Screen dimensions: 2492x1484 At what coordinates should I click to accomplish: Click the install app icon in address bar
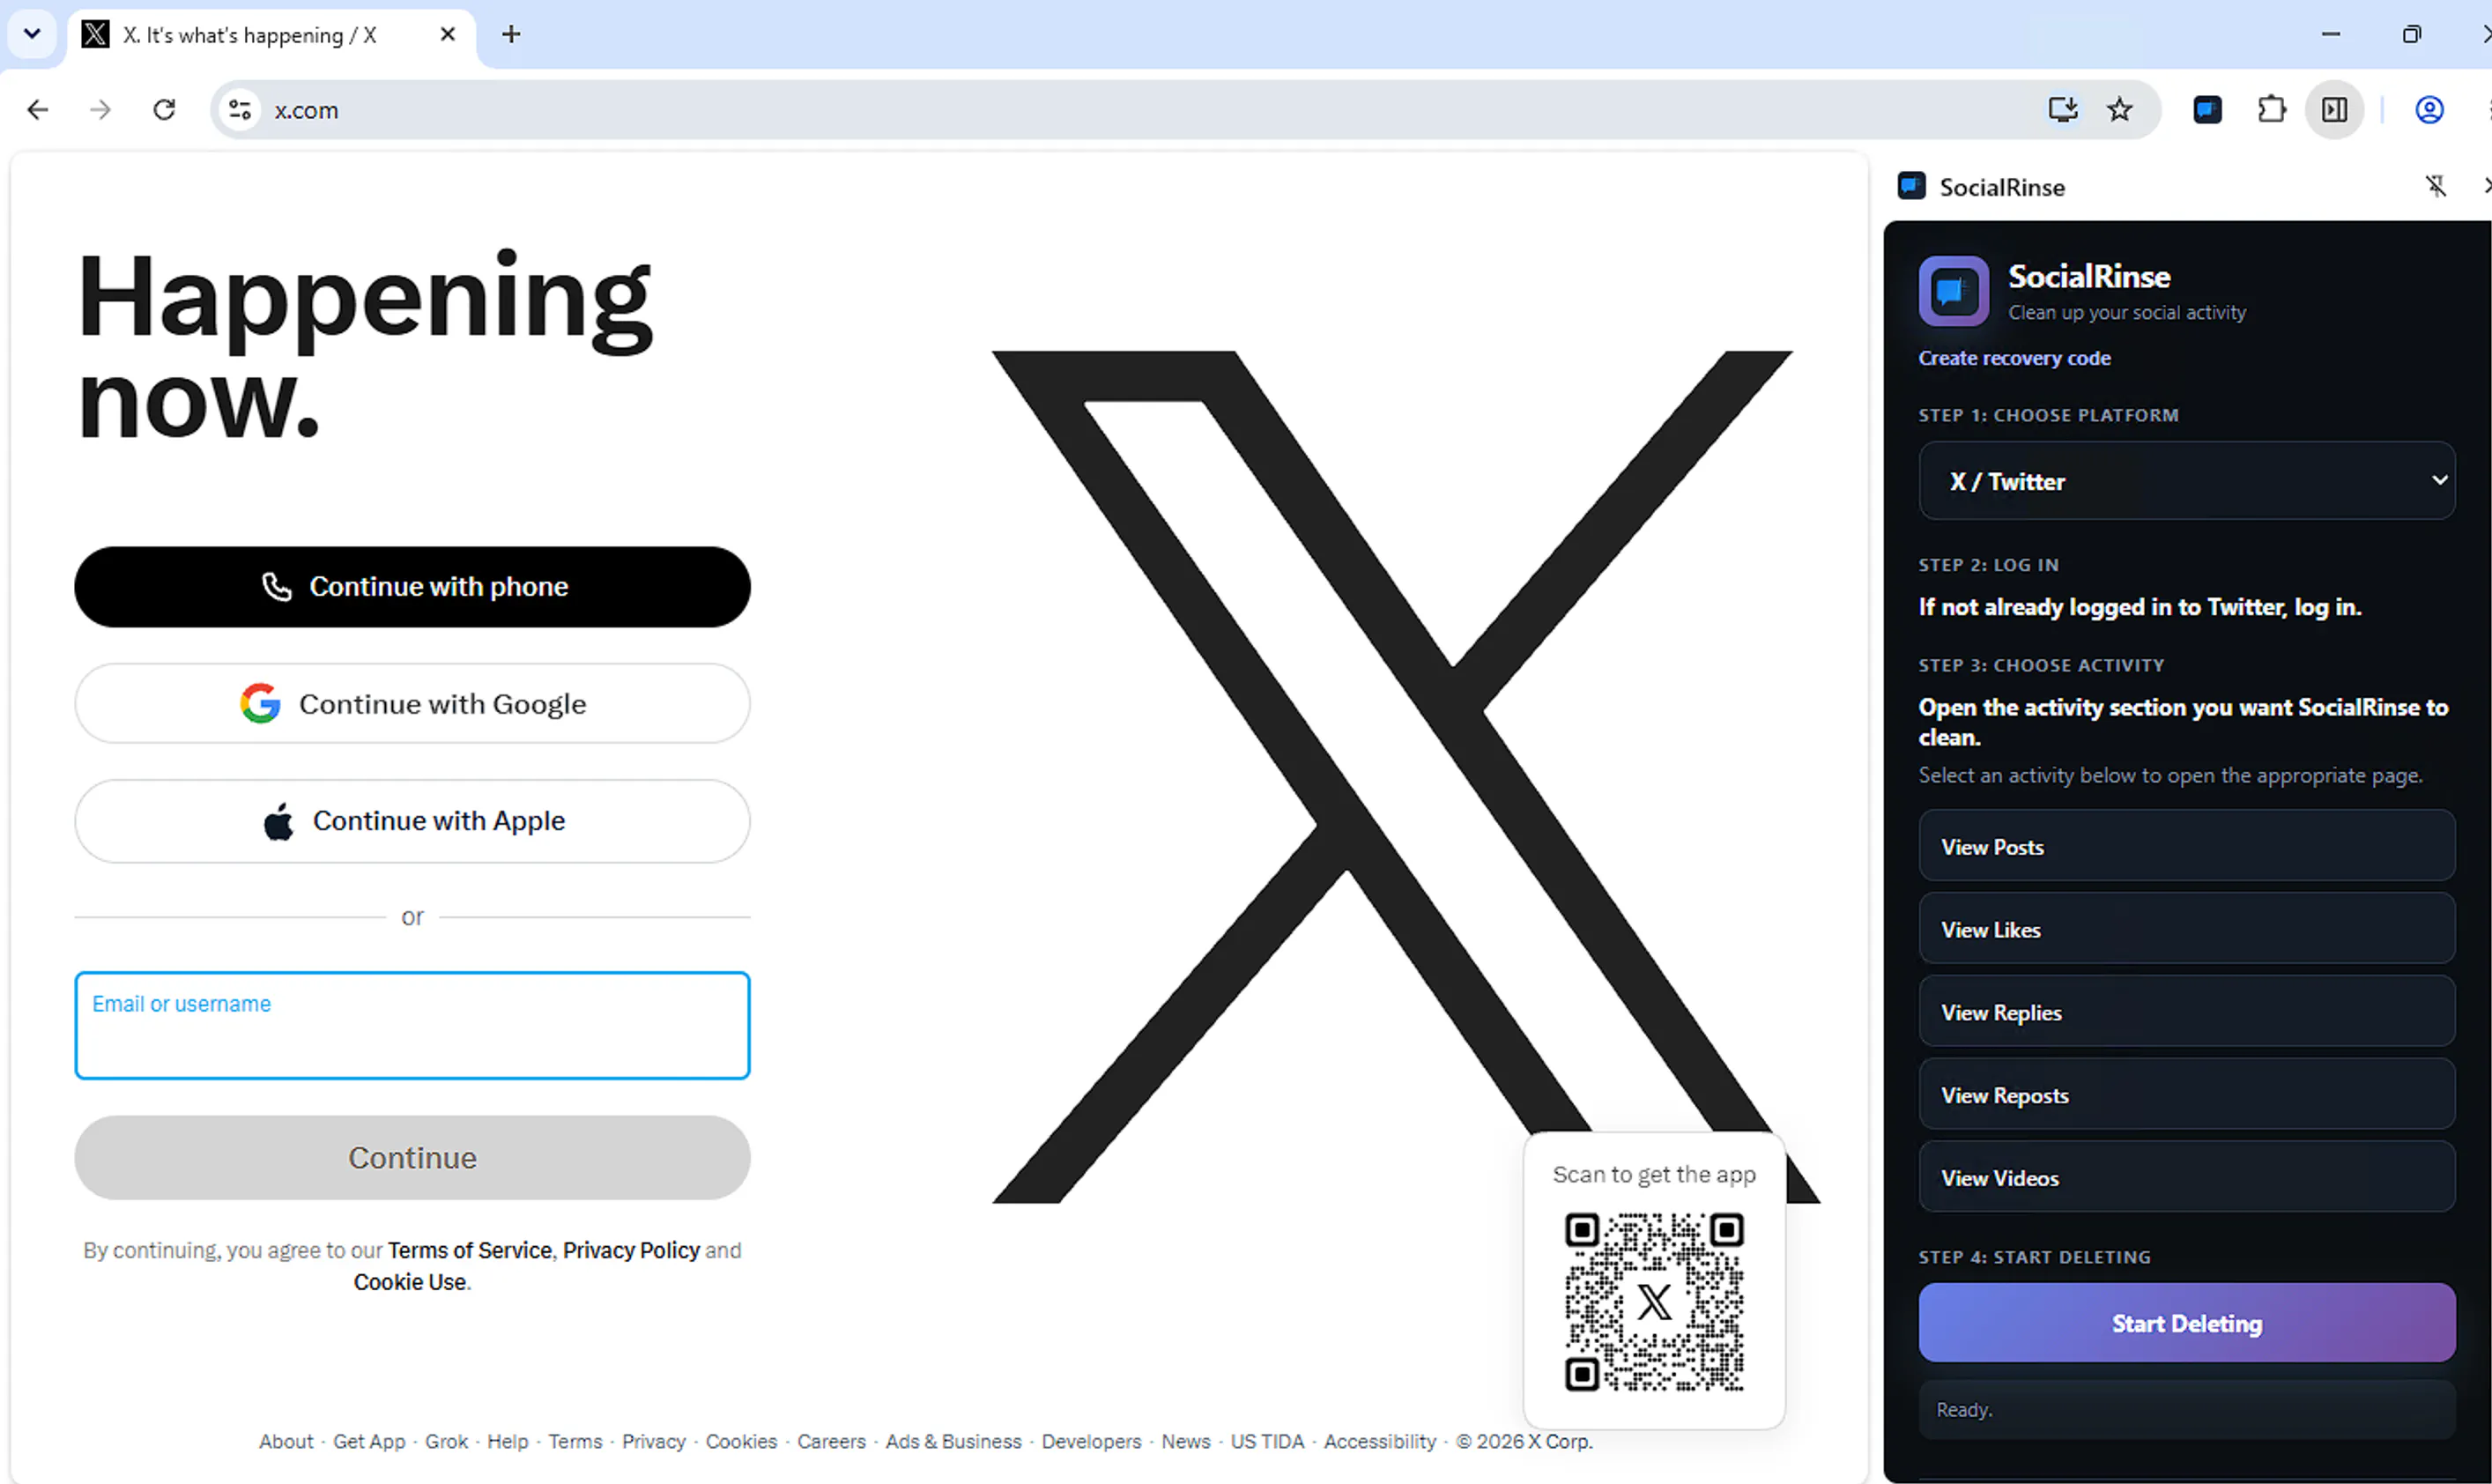coord(2063,109)
